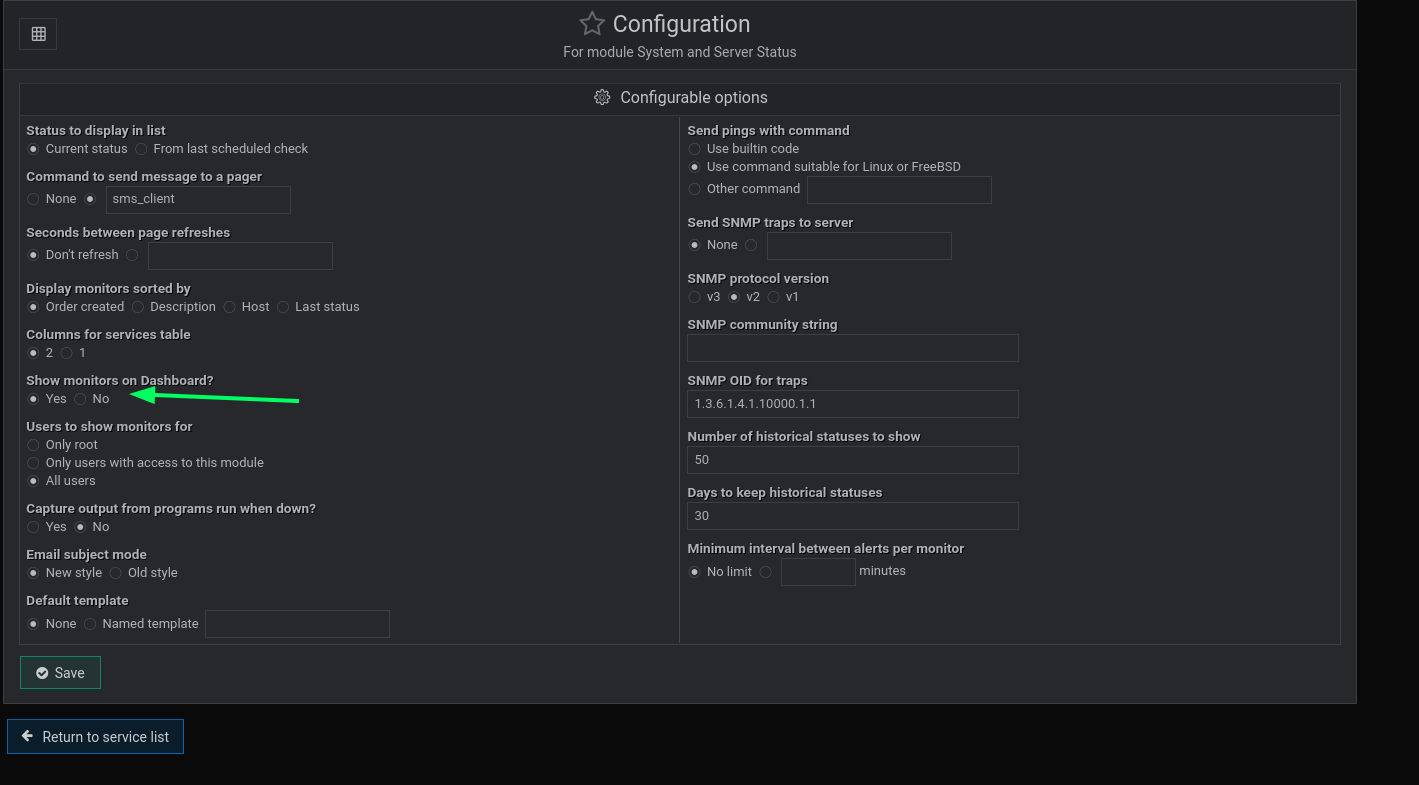
Task: Select 'From last scheduled check' radio
Action: coord(141,149)
